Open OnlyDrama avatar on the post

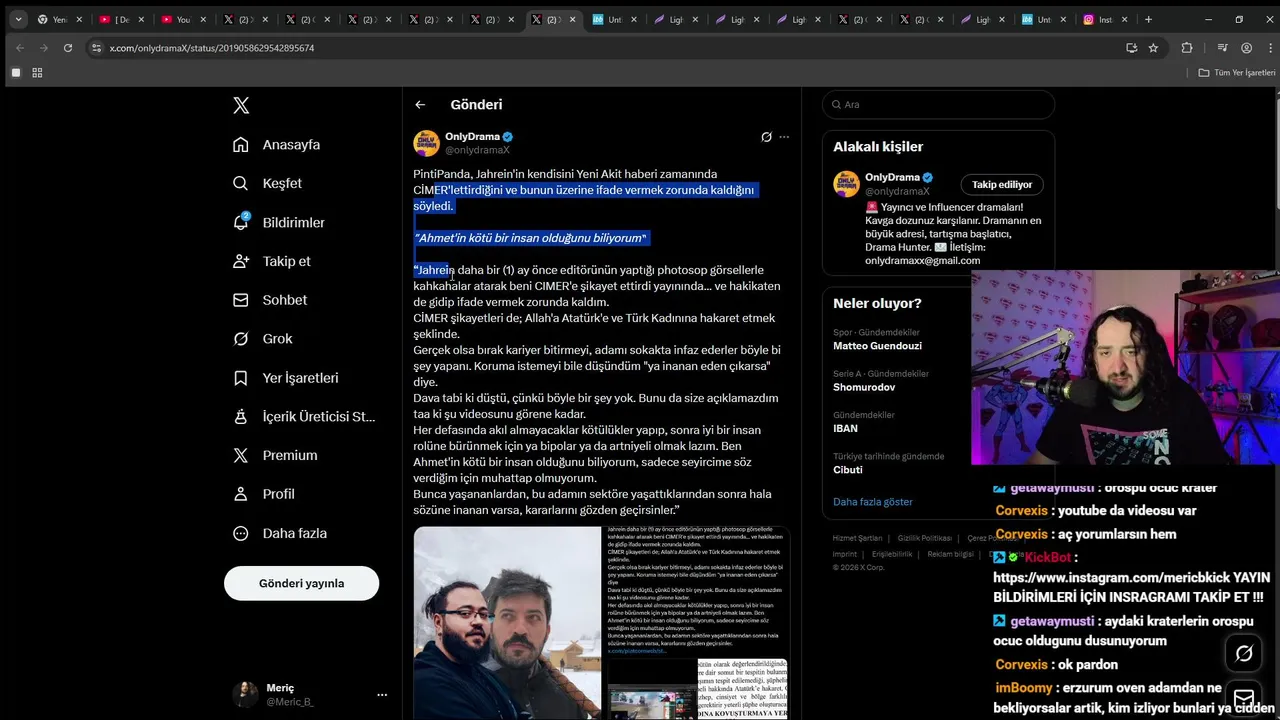[x=427, y=143]
